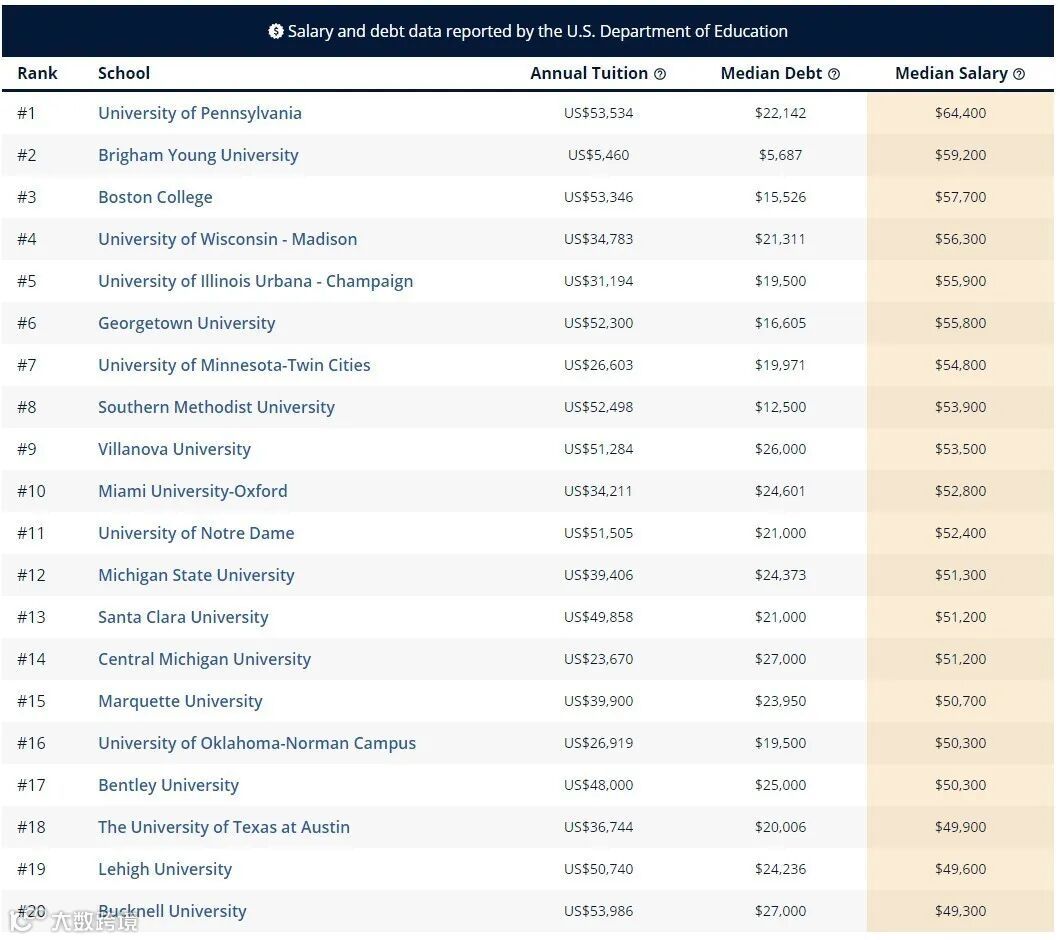Visit University of Notre Dame page
Viewport: 1060px width, 940px height.
pos(196,532)
